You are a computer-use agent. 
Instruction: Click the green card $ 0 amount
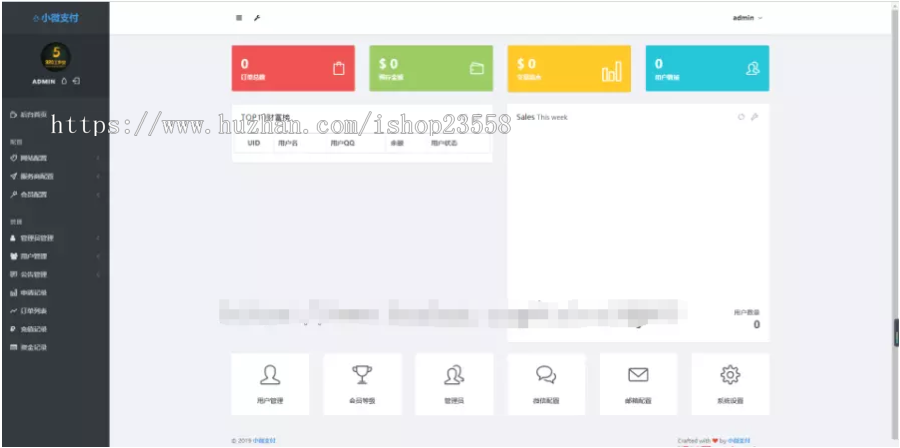point(388,64)
